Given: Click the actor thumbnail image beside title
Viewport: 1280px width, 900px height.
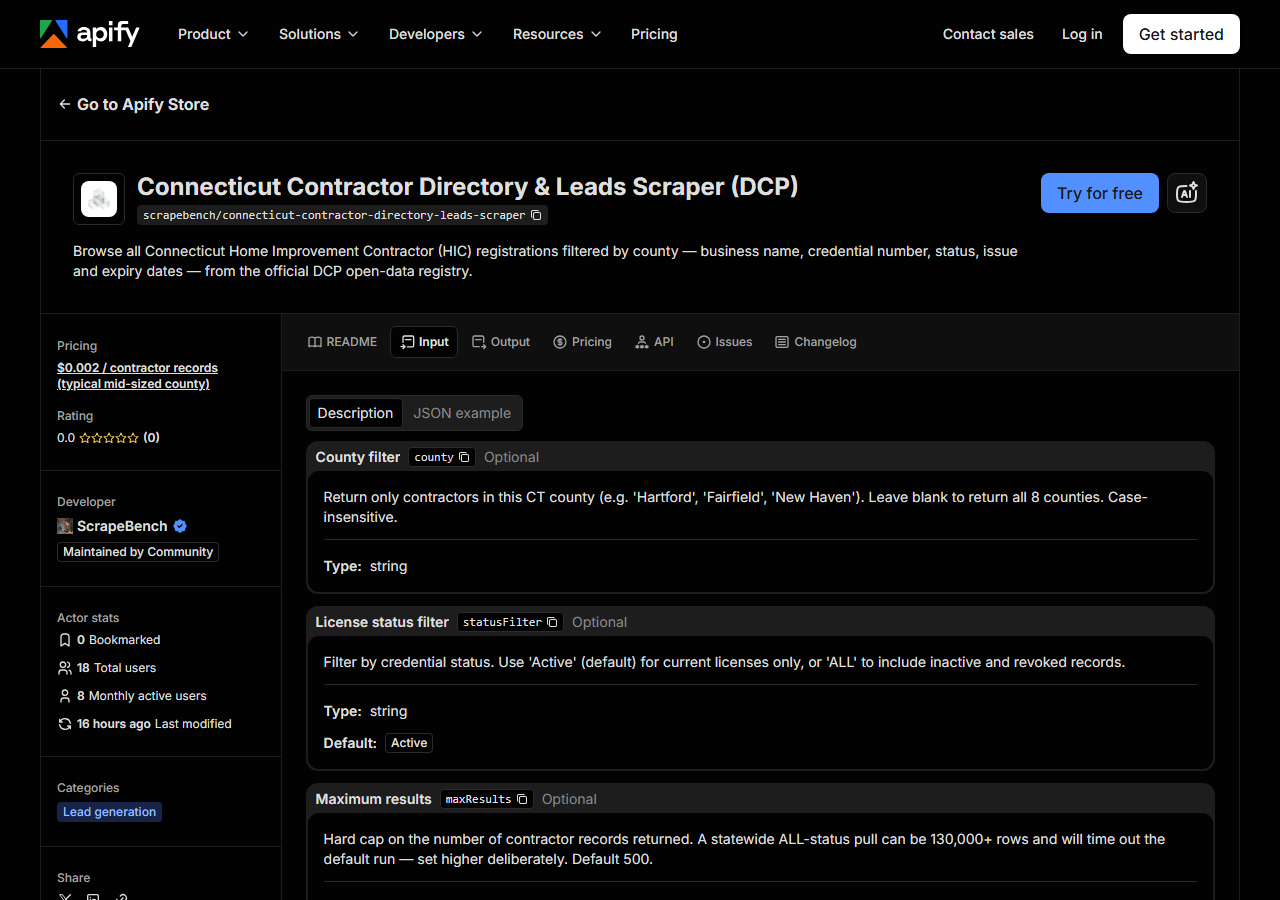Looking at the screenshot, I should tap(99, 199).
